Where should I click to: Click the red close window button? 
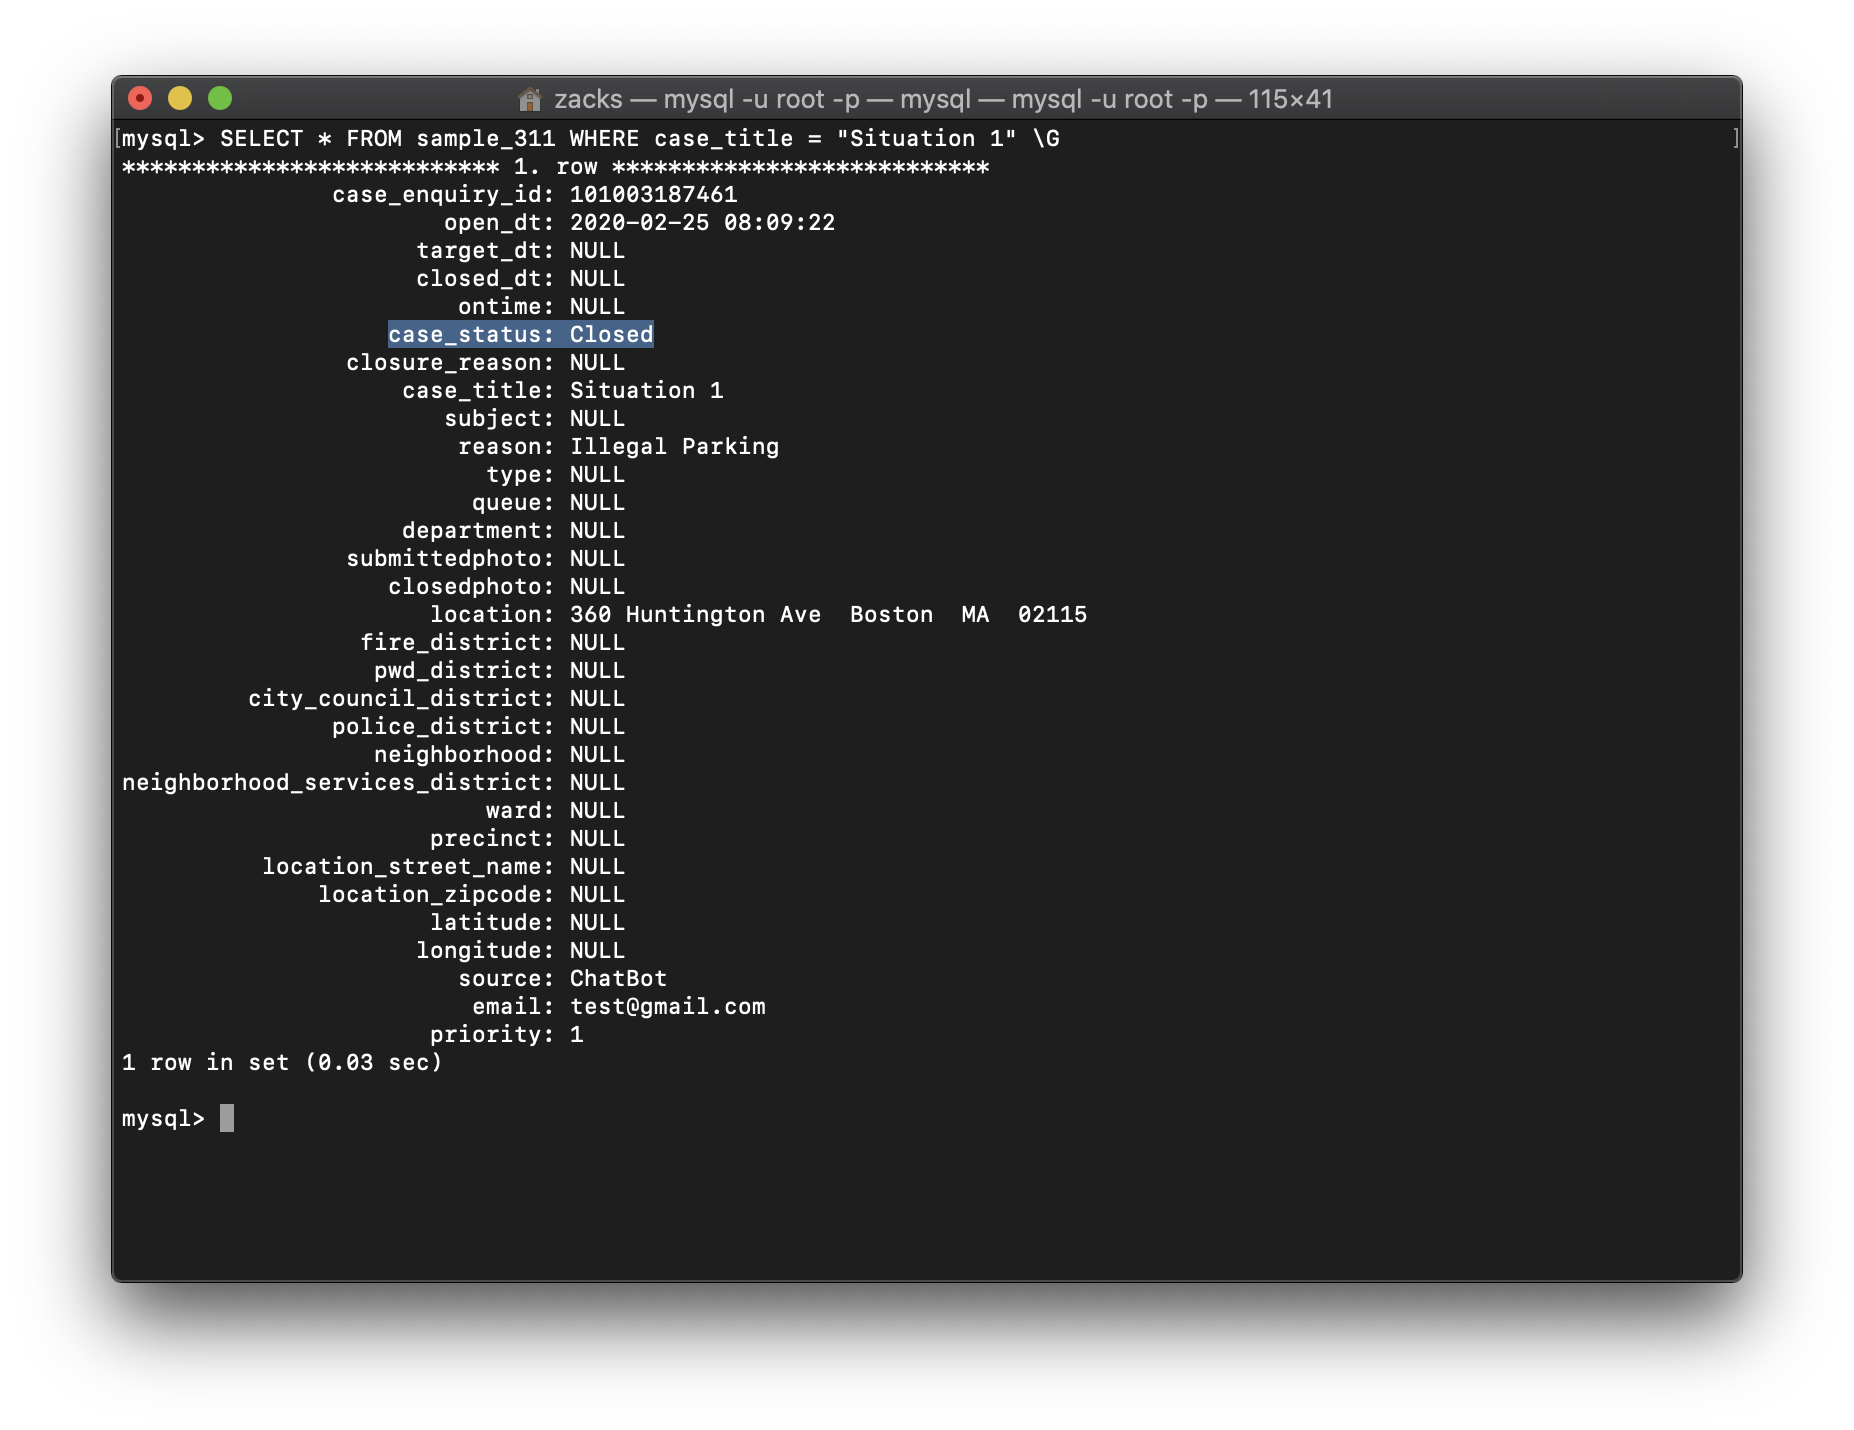[x=140, y=98]
